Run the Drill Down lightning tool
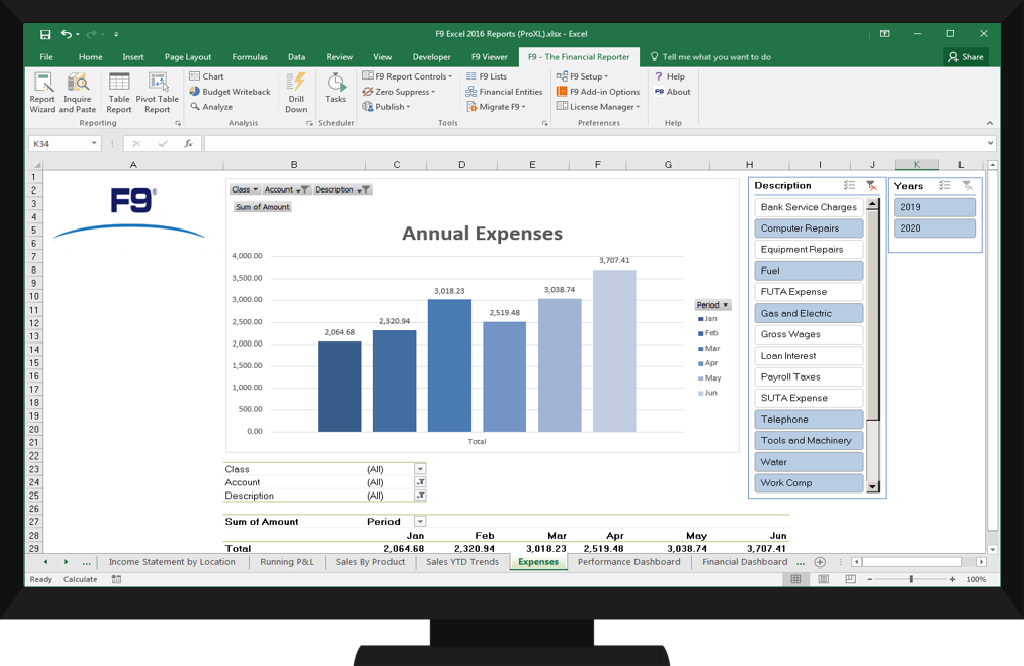This screenshot has width=1024, height=666. coord(296,92)
